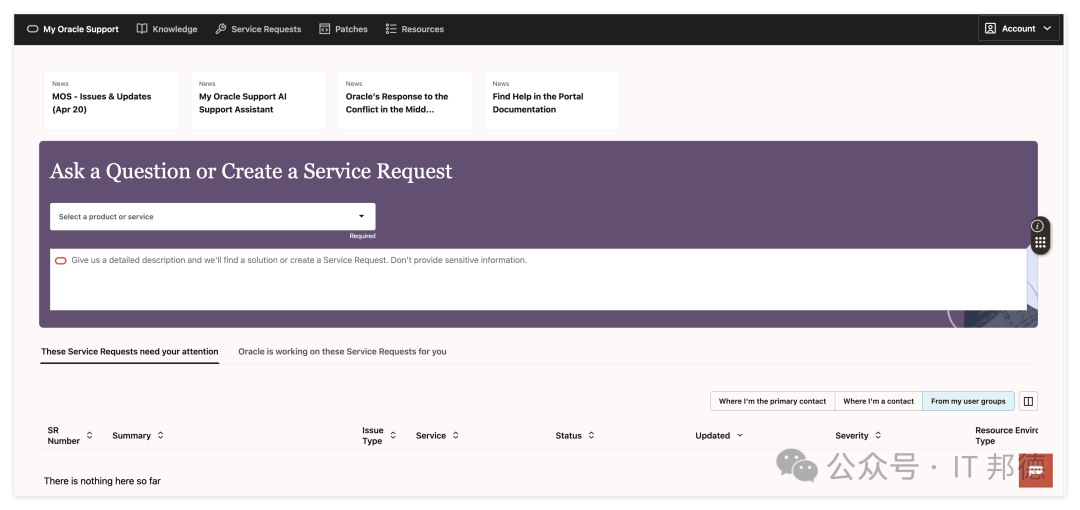
Task: Sort by Status column arrows
Action: (592, 436)
